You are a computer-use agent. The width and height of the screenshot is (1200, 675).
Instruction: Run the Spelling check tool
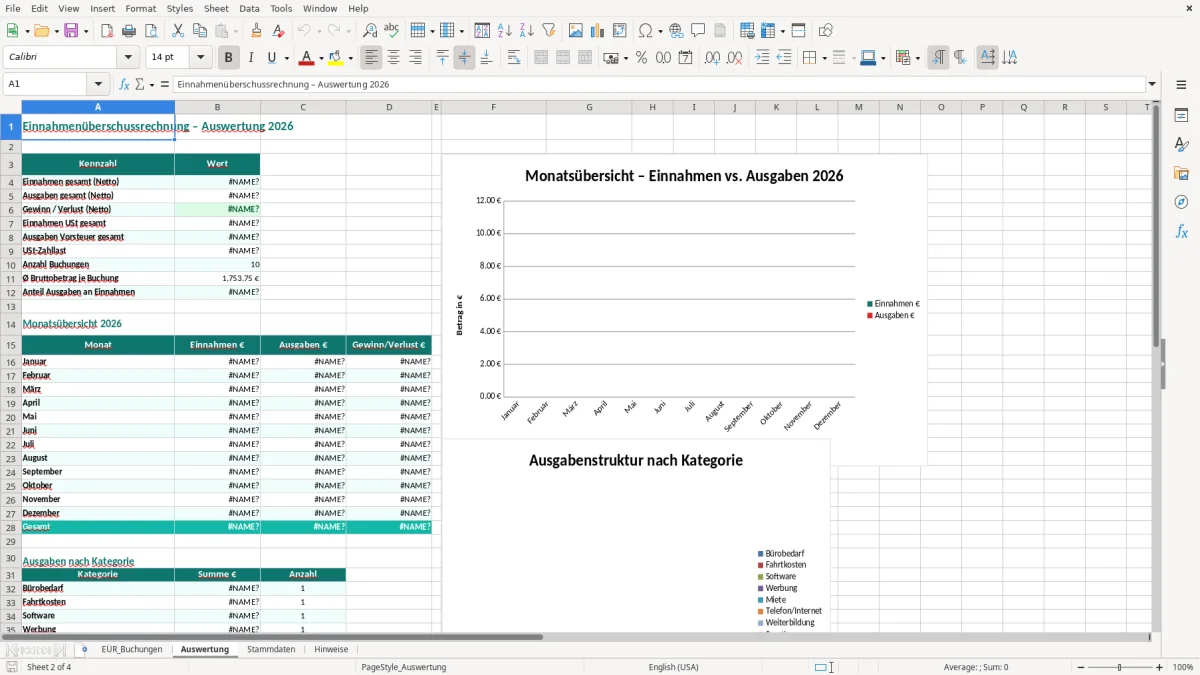[x=392, y=31]
